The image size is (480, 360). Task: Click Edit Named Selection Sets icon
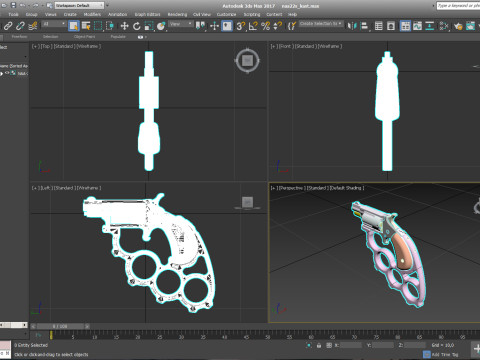[292, 26]
